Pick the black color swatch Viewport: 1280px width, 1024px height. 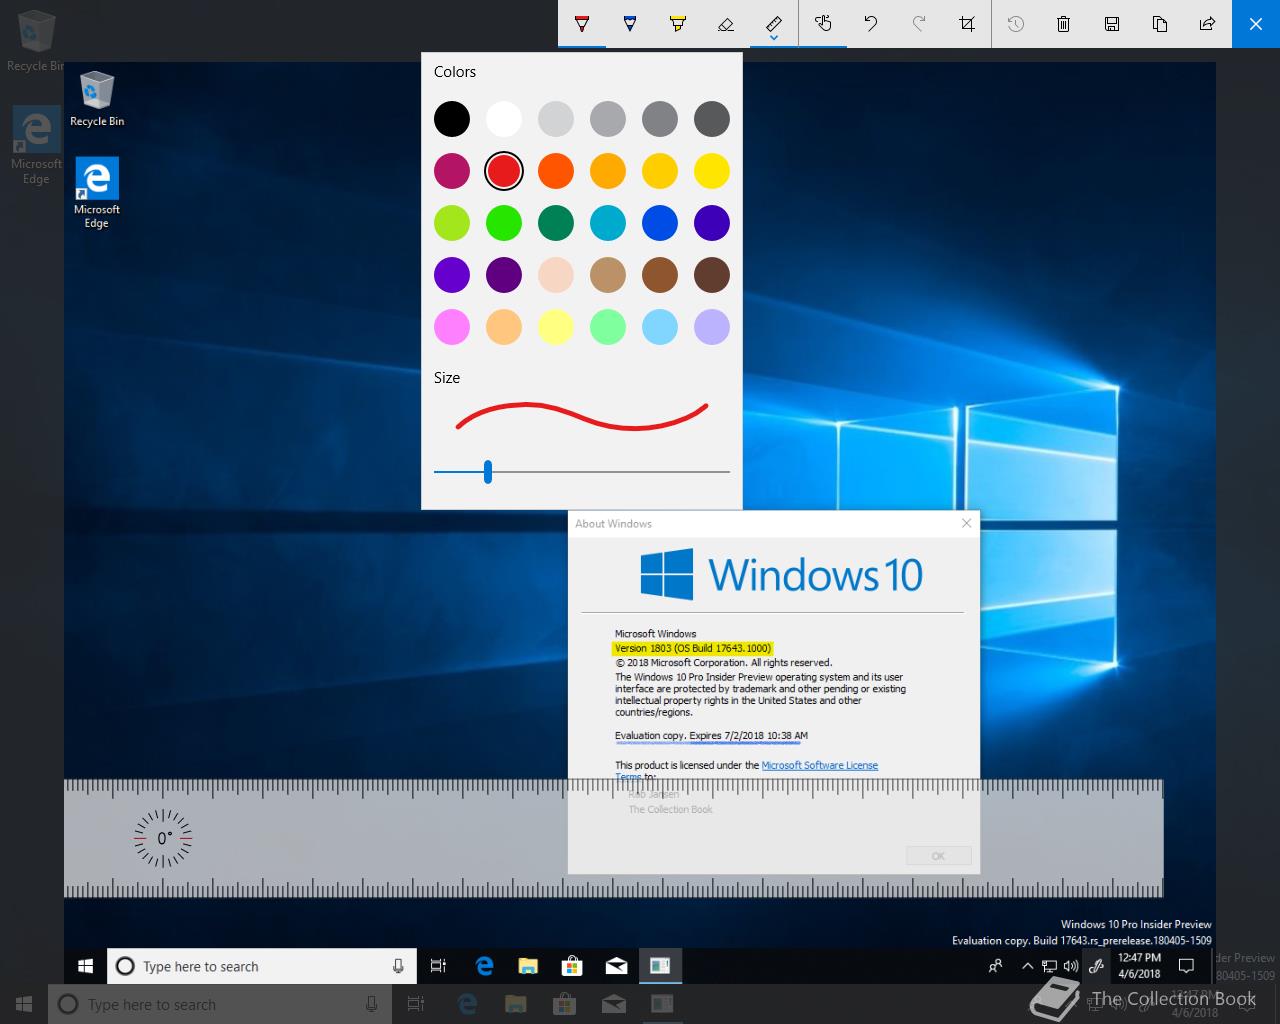pos(452,119)
